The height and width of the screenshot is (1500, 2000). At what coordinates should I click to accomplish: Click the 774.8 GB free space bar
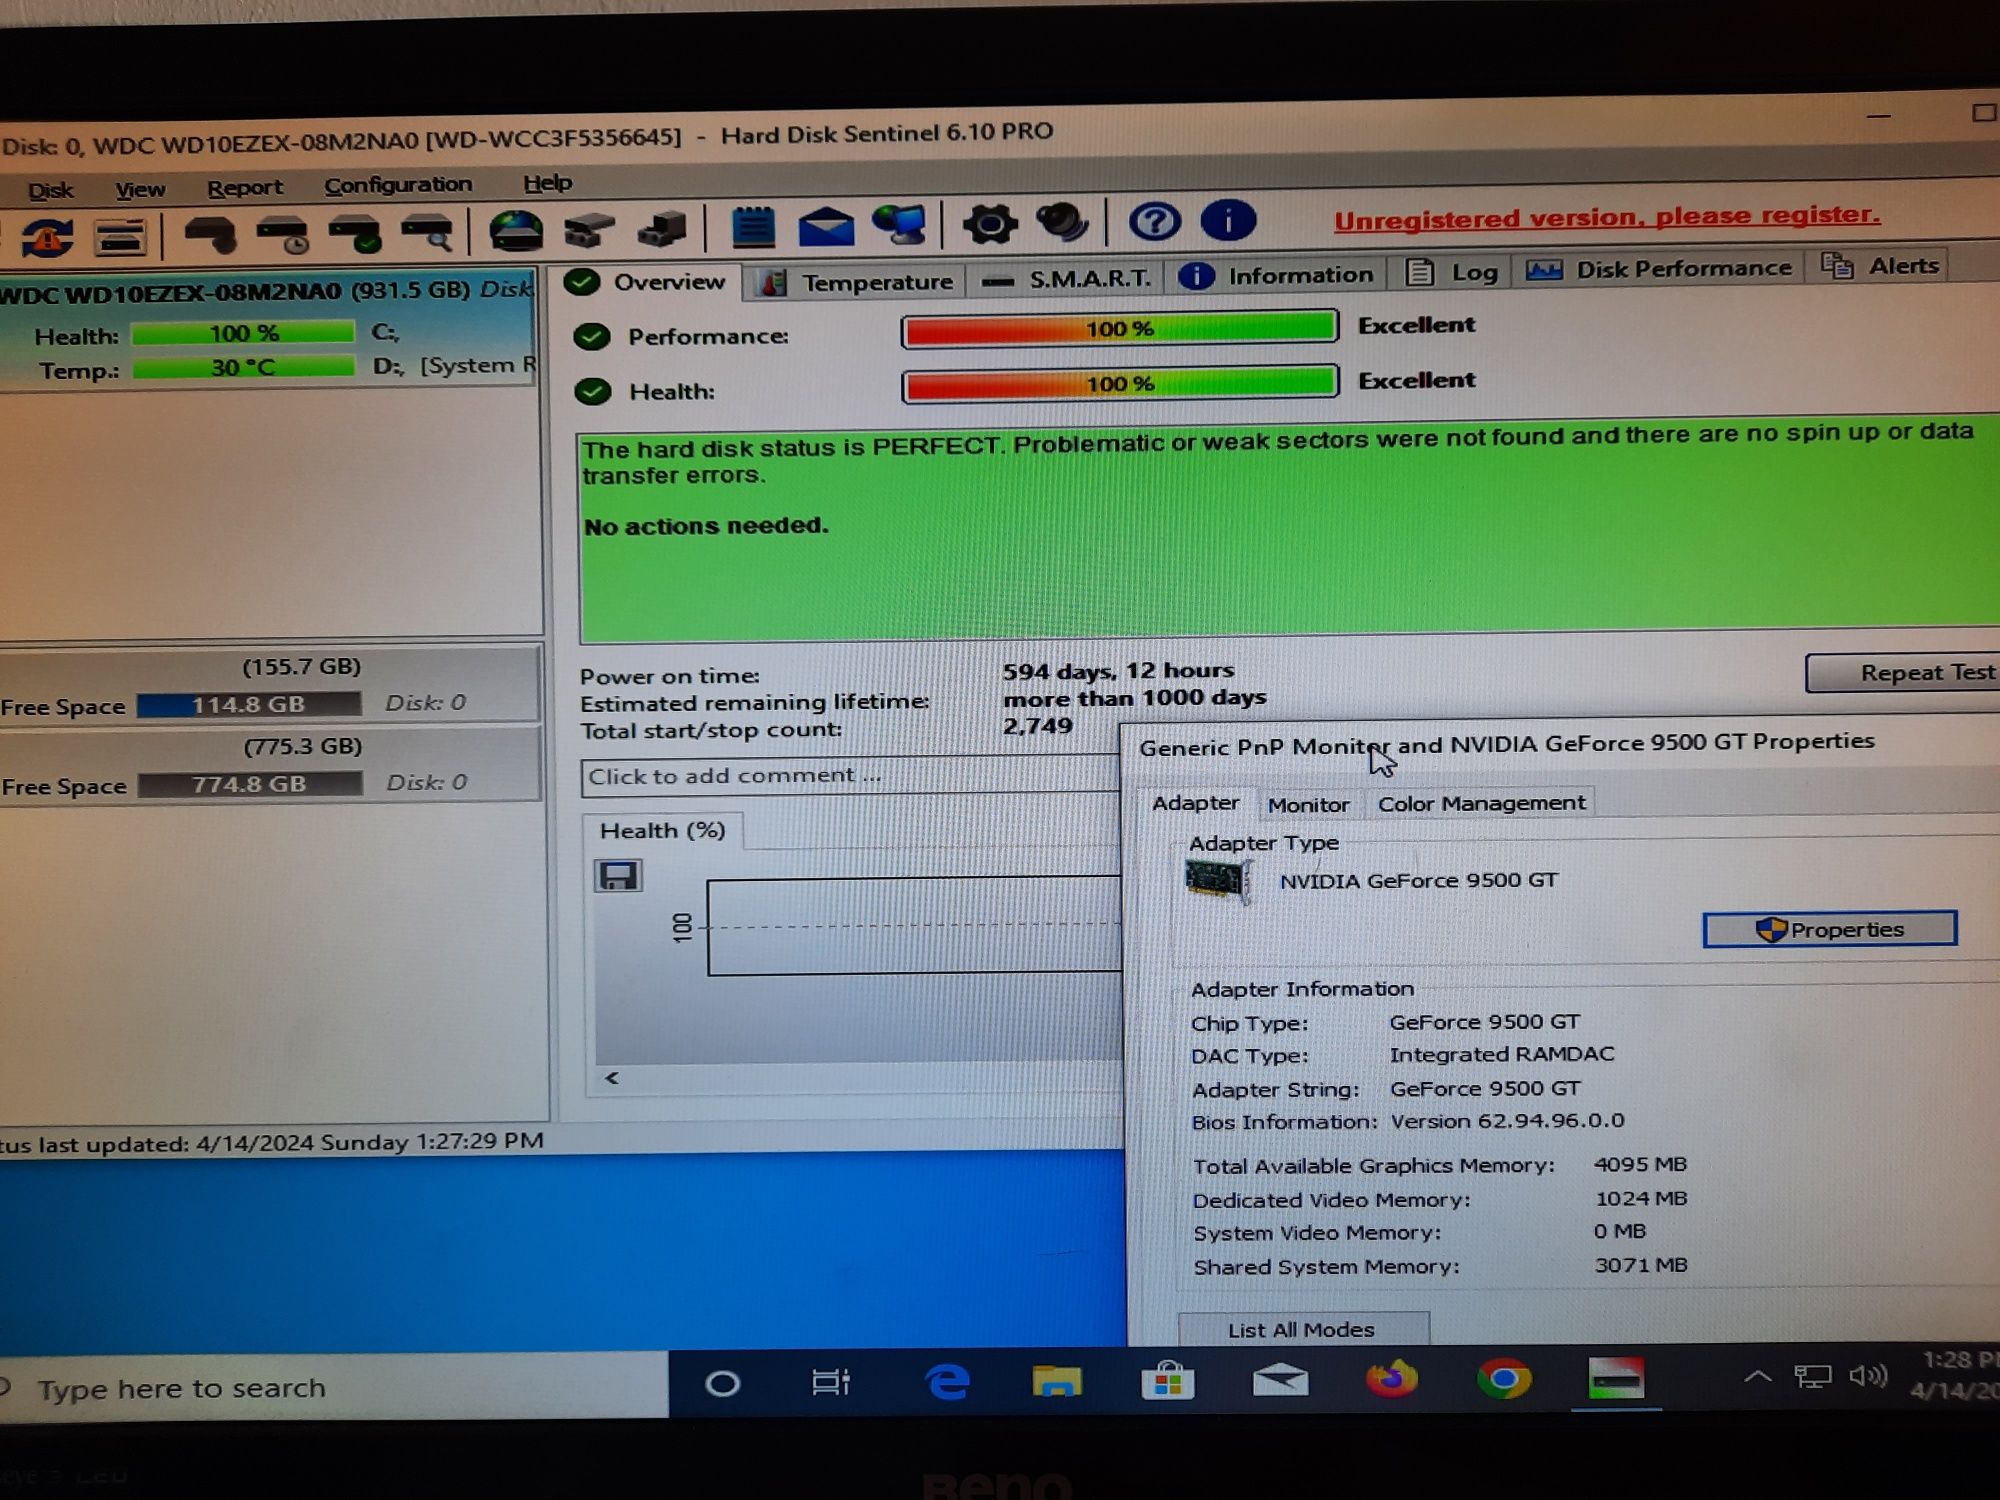[250, 784]
